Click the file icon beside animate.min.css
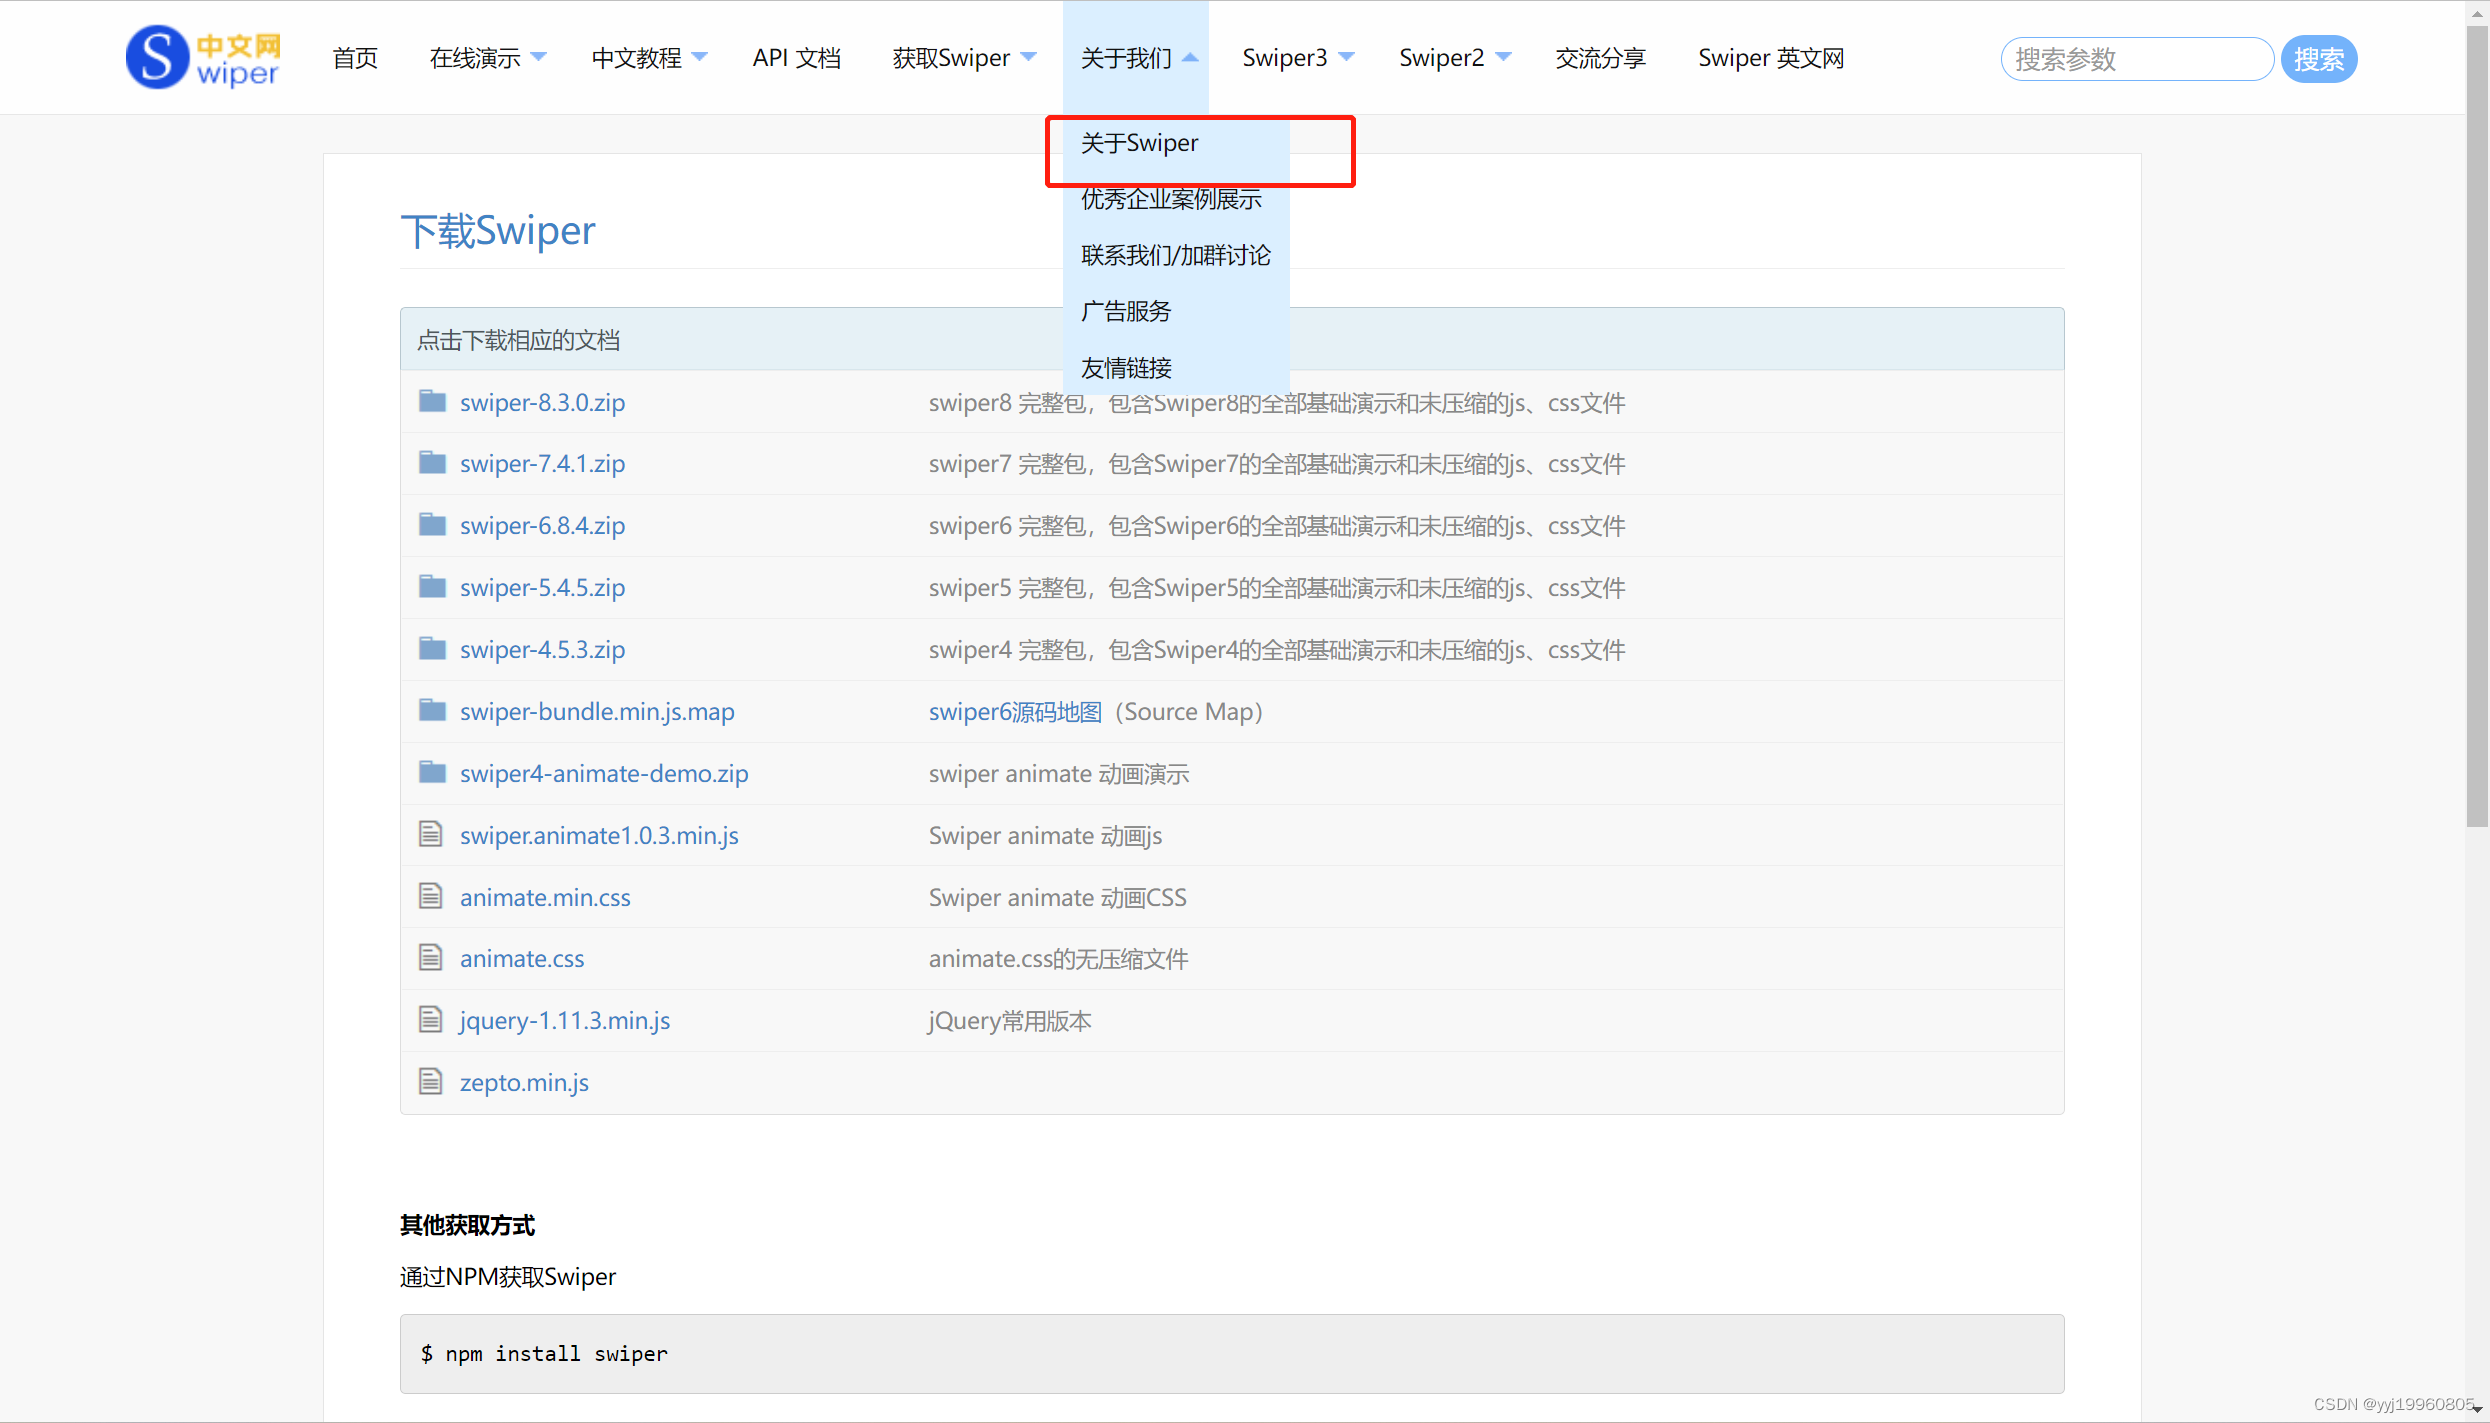Image resolution: width=2490 pixels, height=1423 pixels. (x=431, y=895)
